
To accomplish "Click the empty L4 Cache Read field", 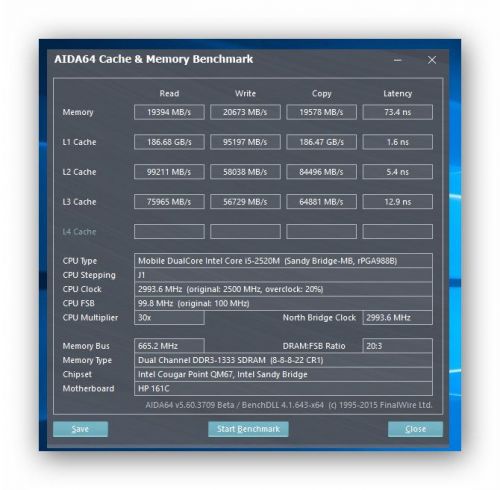I will pyautogui.click(x=169, y=232).
